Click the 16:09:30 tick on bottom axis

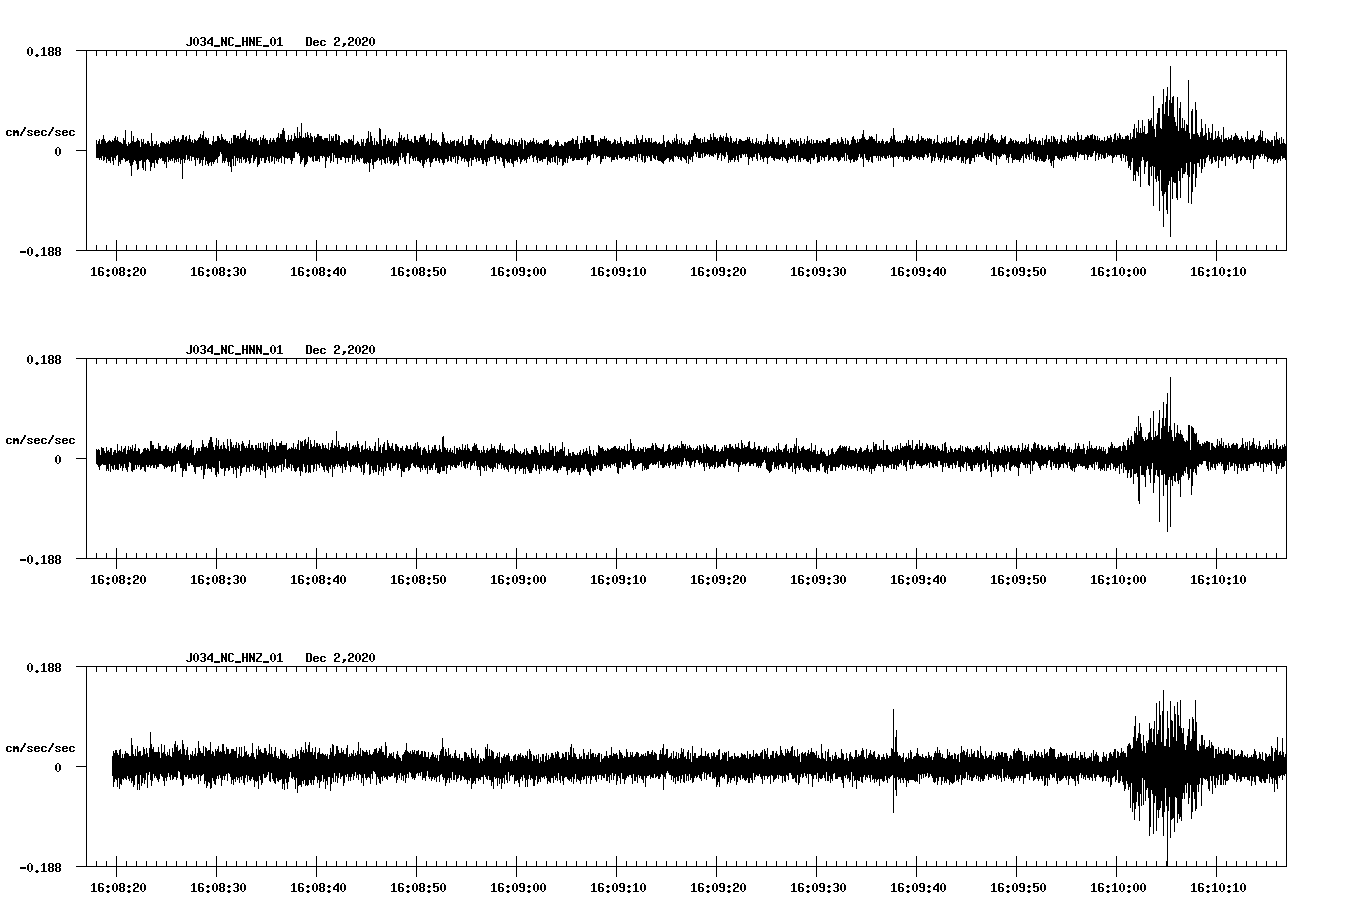[819, 885]
